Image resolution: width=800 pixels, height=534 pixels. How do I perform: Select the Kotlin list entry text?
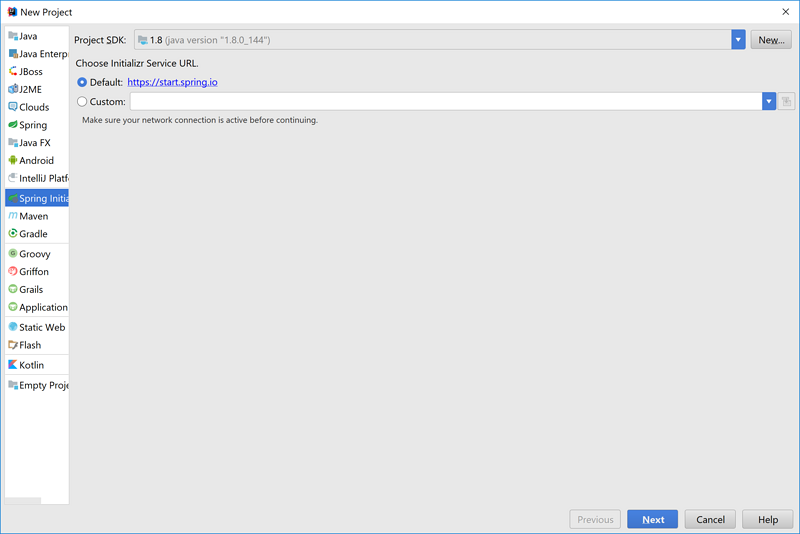[32, 365]
